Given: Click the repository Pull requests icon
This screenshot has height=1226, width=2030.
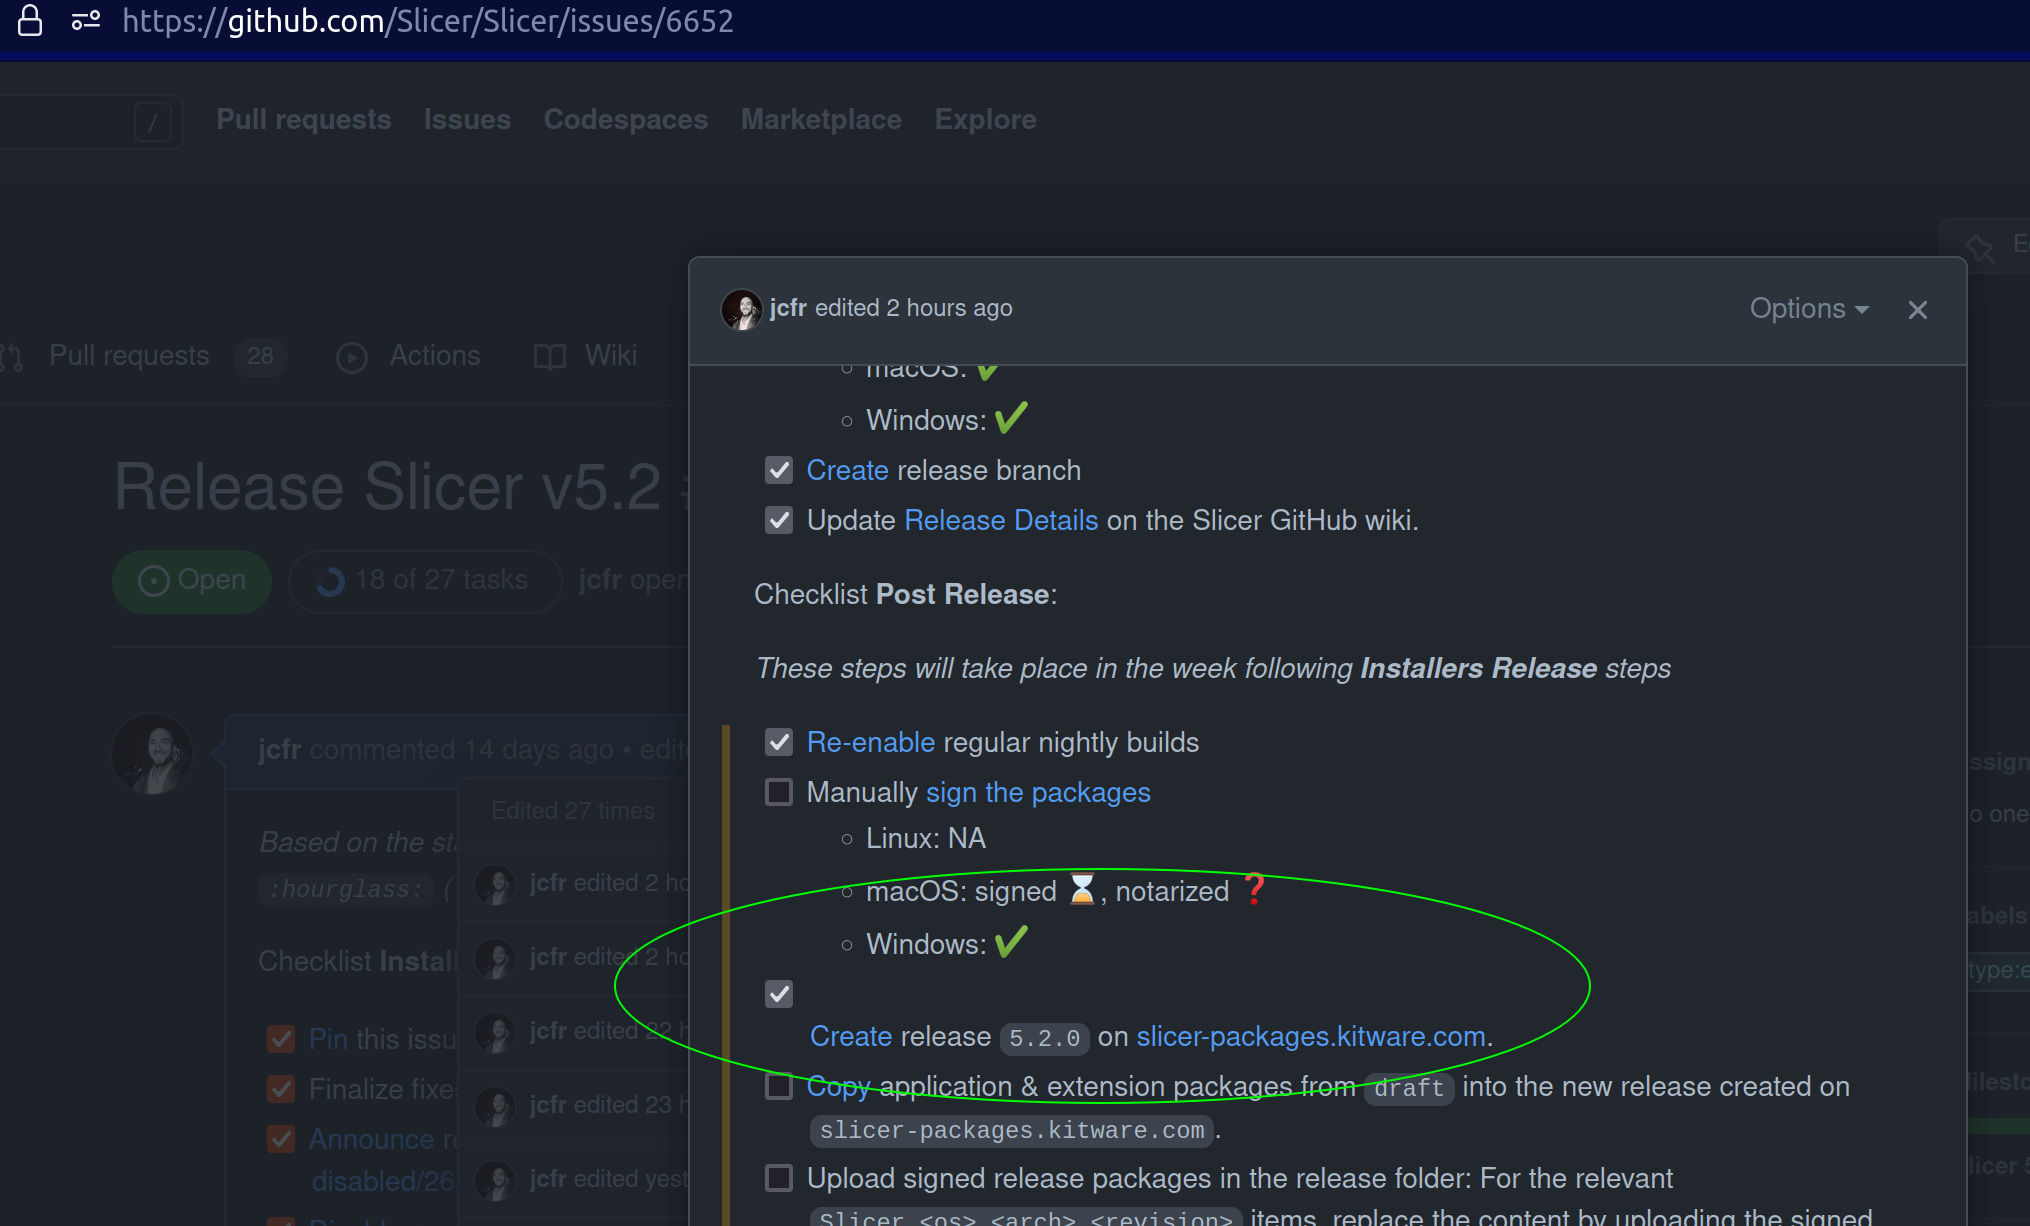Looking at the screenshot, I should coord(12,357).
